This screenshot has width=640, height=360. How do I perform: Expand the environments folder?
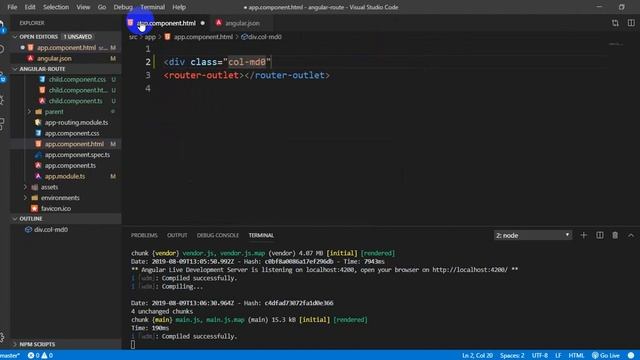pyautogui.click(x=25, y=198)
